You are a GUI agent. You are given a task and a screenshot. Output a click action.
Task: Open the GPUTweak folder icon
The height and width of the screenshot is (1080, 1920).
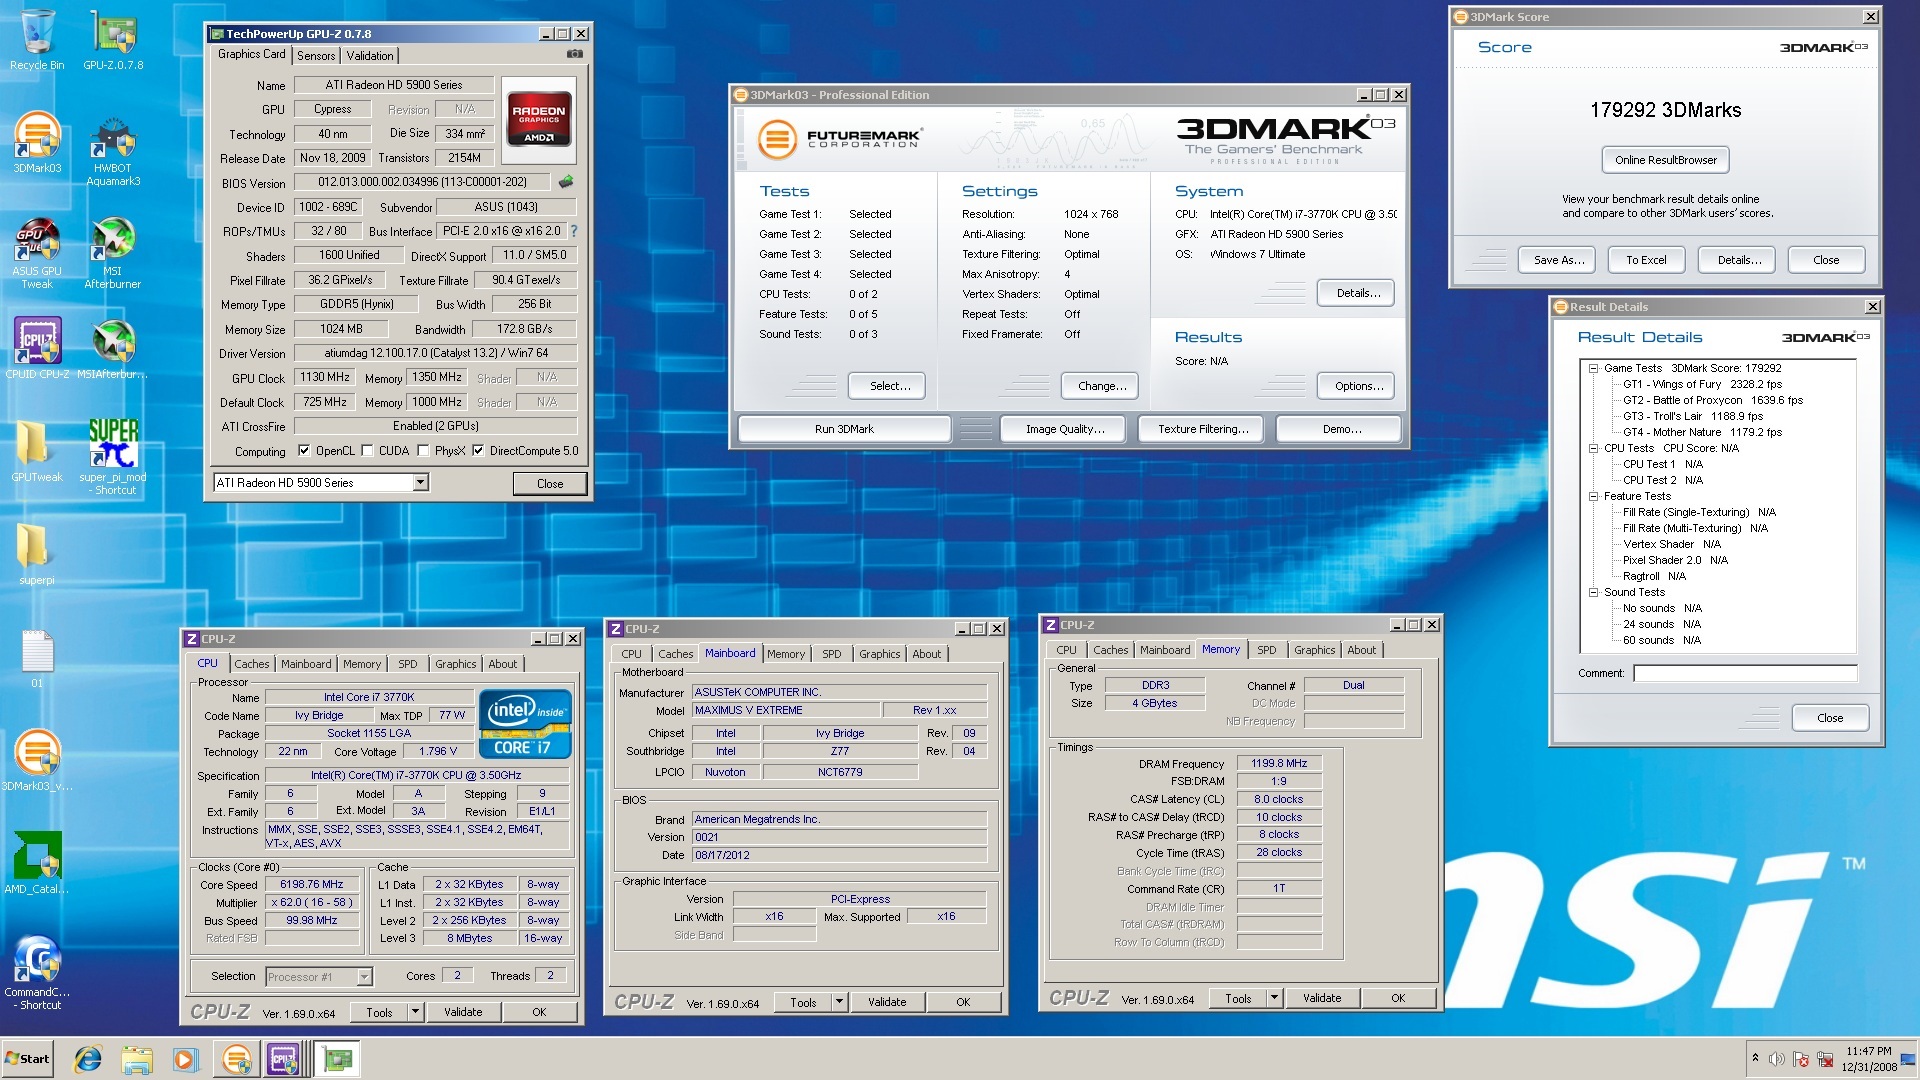tap(37, 450)
